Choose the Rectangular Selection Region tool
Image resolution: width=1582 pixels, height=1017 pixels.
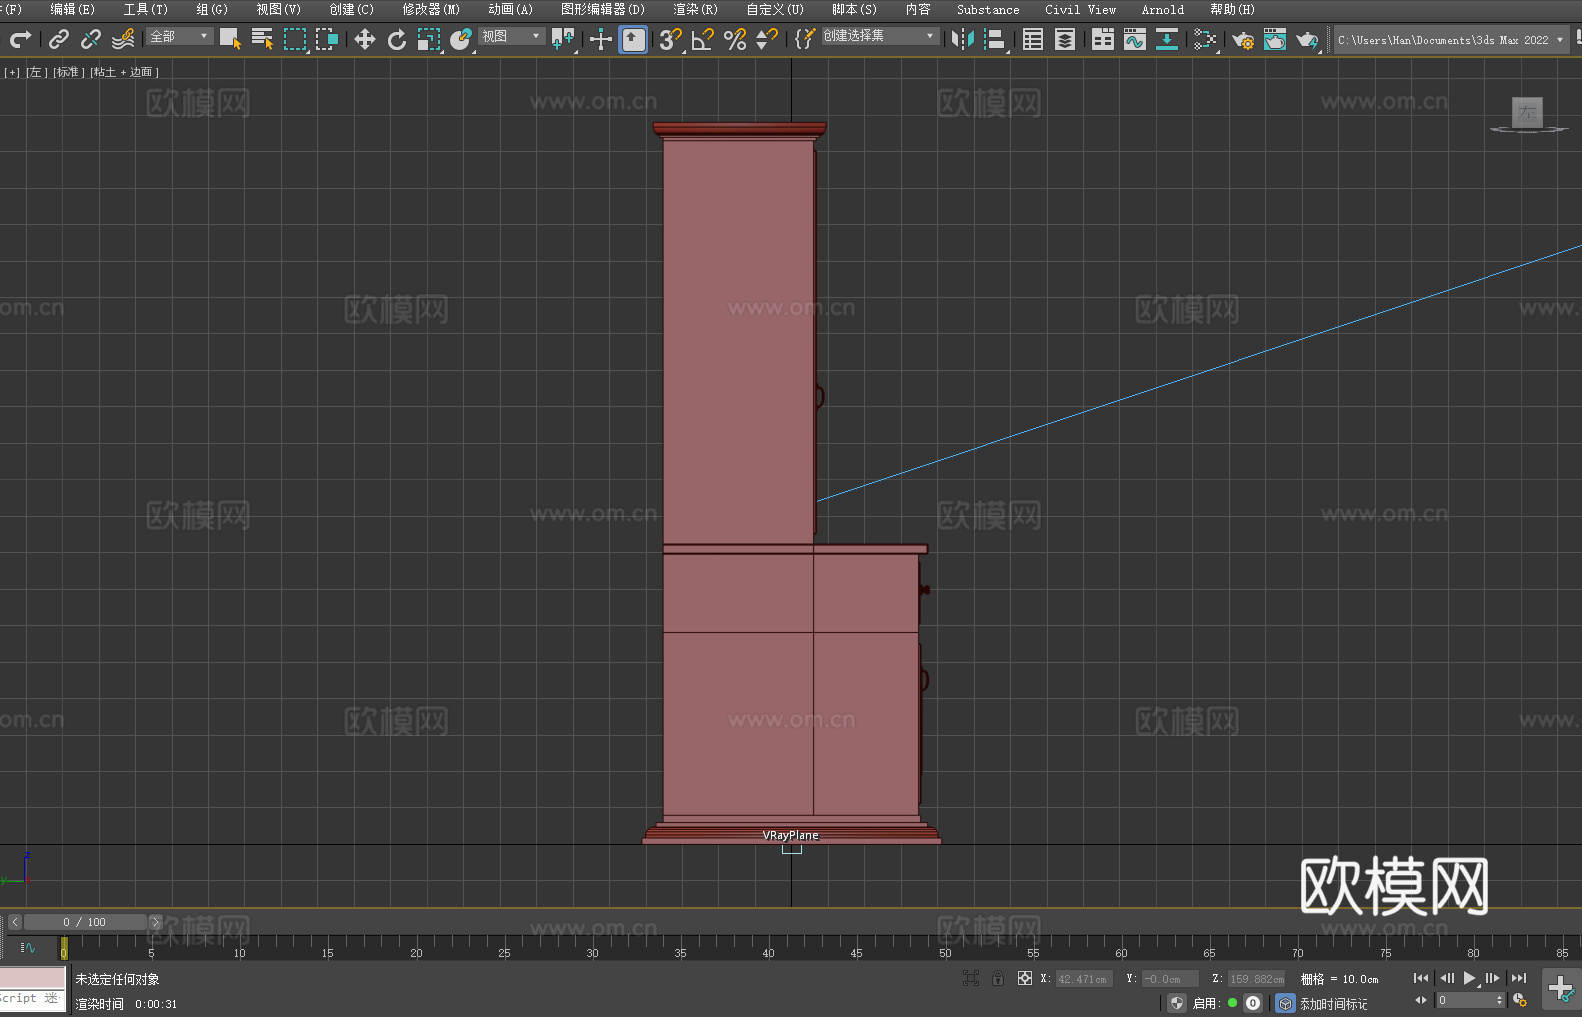[x=294, y=39]
